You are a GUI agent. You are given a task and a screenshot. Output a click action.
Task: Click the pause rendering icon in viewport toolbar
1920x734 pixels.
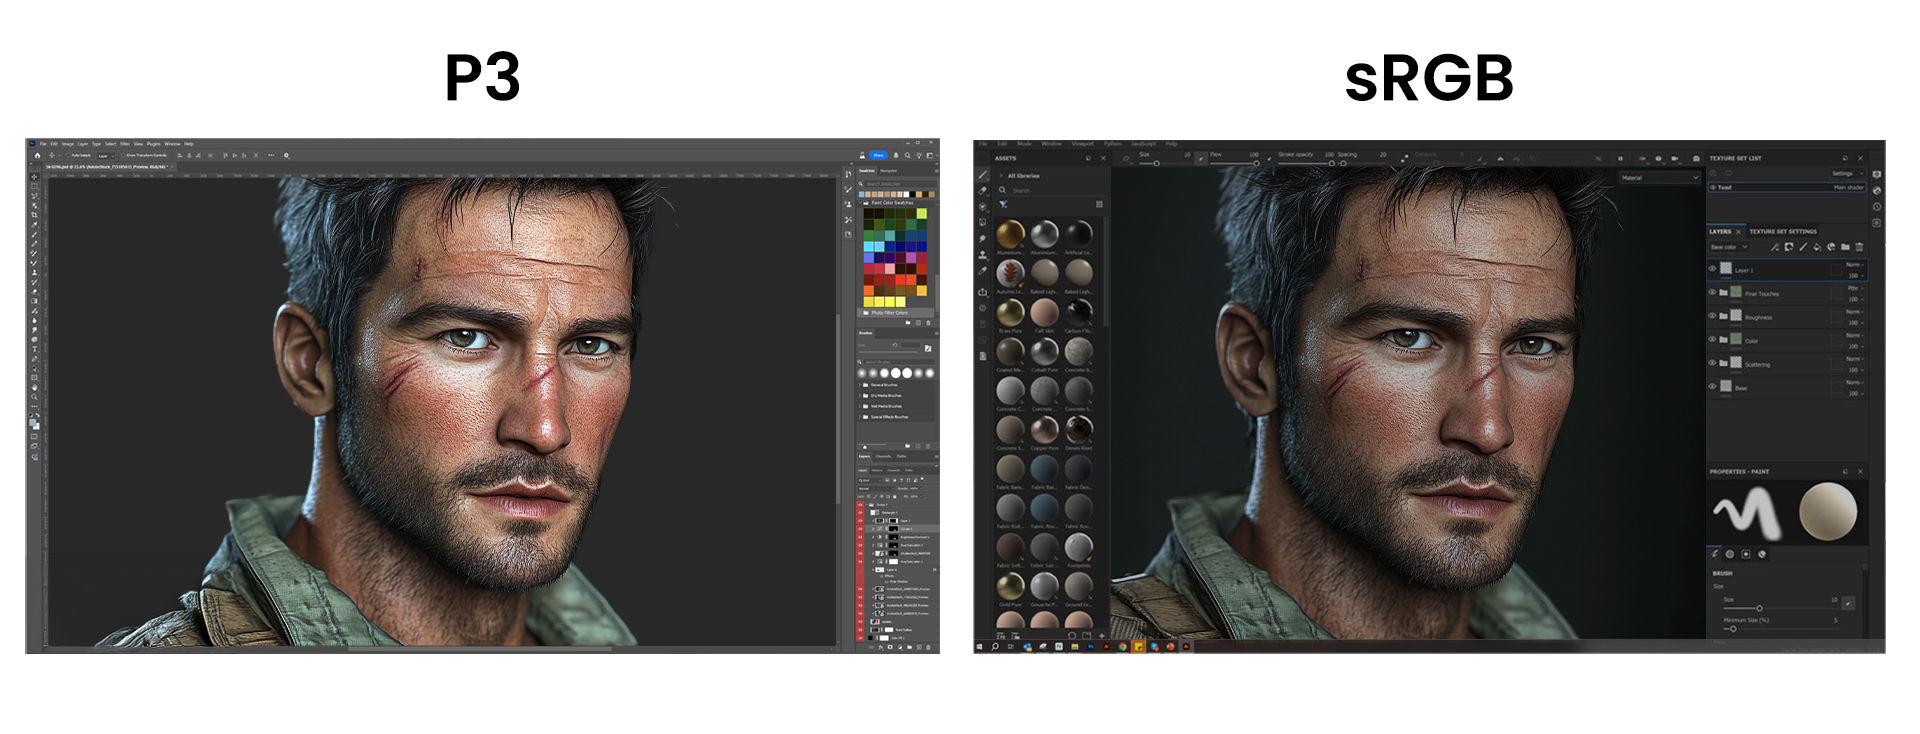coord(1620,158)
